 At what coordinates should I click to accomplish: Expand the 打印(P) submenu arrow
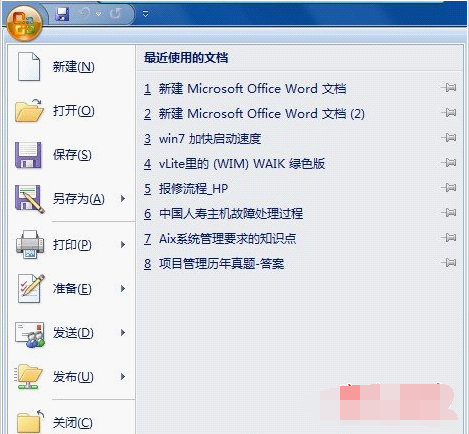[x=123, y=245]
